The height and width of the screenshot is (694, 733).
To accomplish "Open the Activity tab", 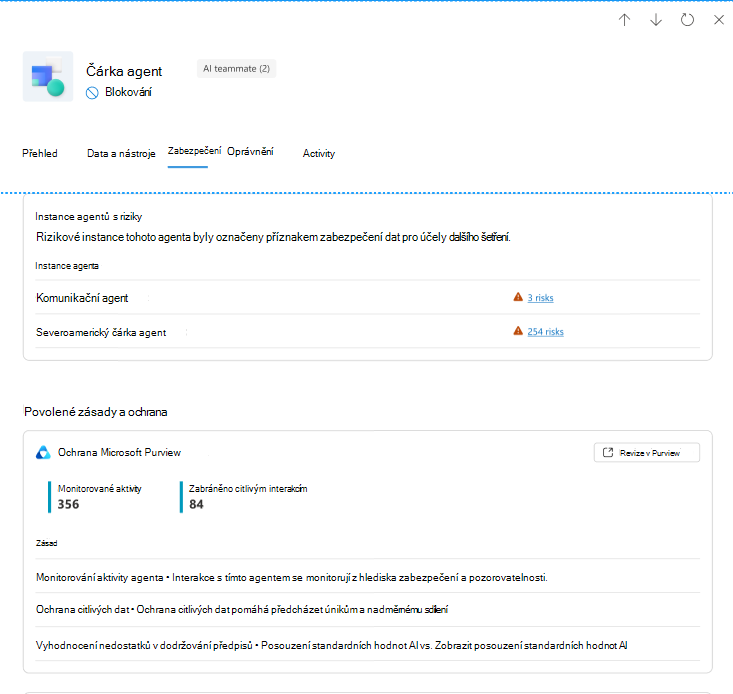I will click(x=319, y=153).
